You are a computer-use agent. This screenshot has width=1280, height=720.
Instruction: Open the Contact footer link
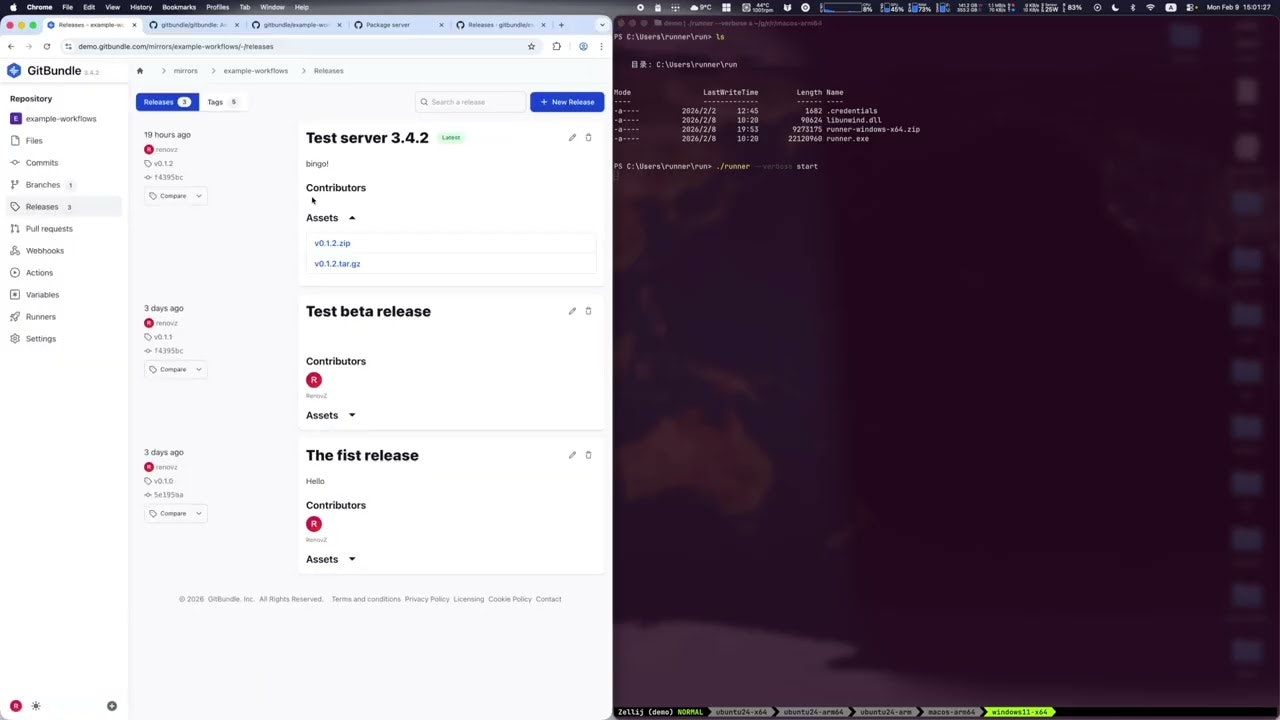[x=548, y=599]
